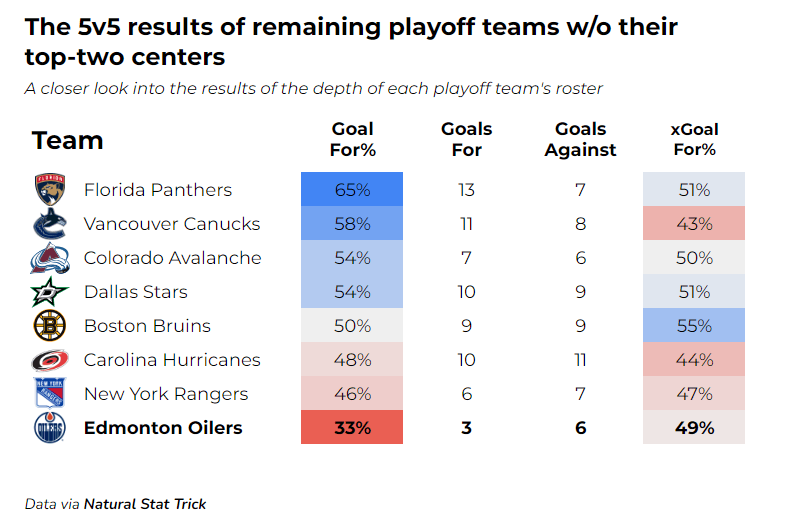This screenshot has width=792, height=526.
Task: Click Florida's 65% Goal For cell
Action: coord(352,190)
